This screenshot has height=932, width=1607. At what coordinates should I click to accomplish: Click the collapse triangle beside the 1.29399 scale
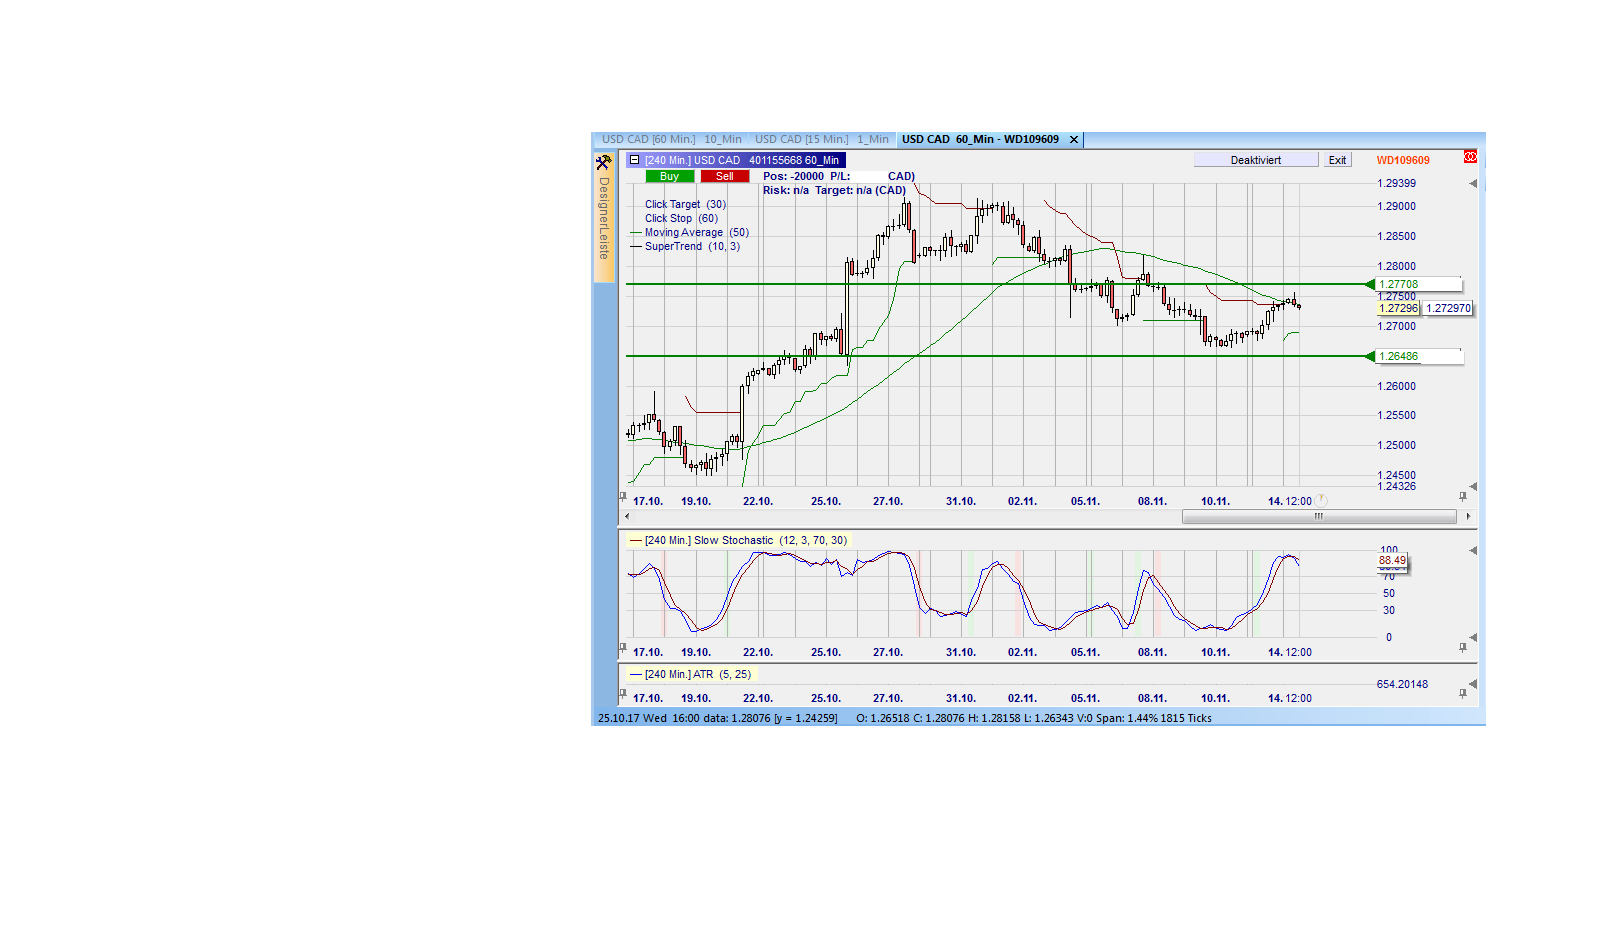pos(1473,183)
